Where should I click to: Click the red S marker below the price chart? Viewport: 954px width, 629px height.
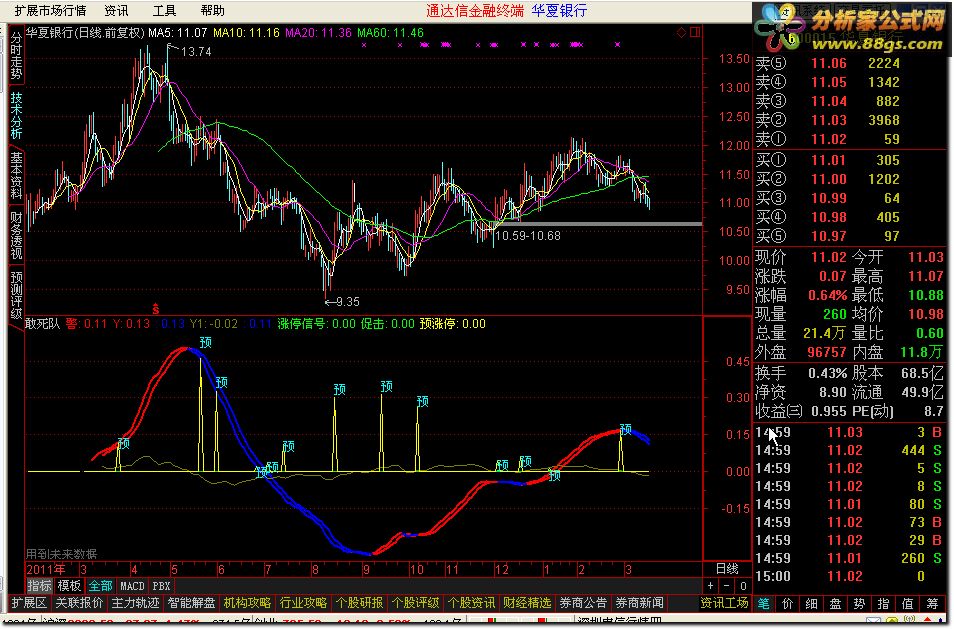point(156,309)
